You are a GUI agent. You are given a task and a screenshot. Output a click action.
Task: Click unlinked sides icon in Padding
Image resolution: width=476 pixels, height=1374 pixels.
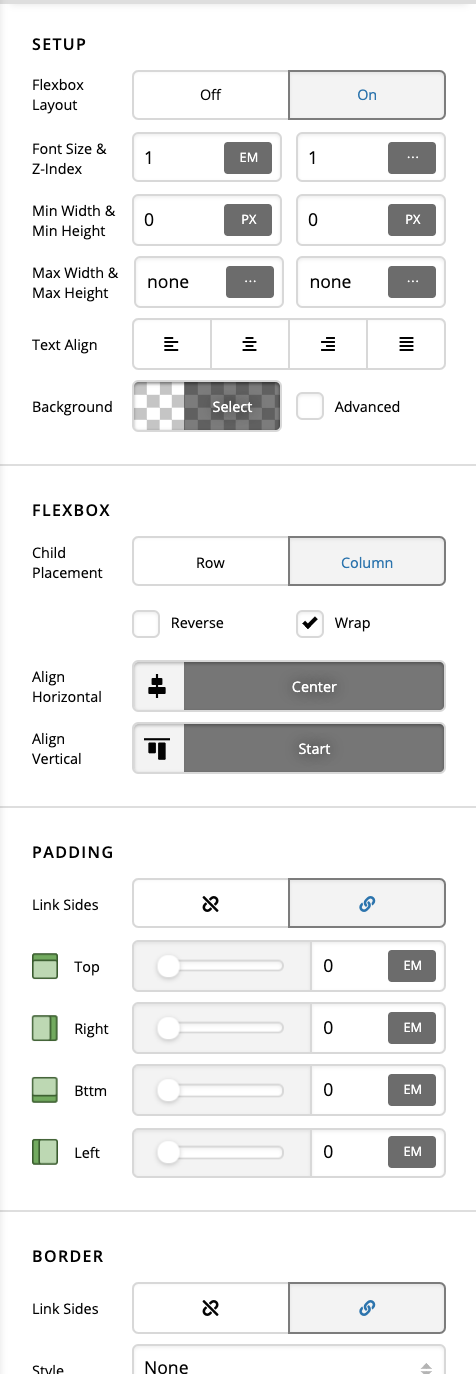pyautogui.click(x=211, y=904)
